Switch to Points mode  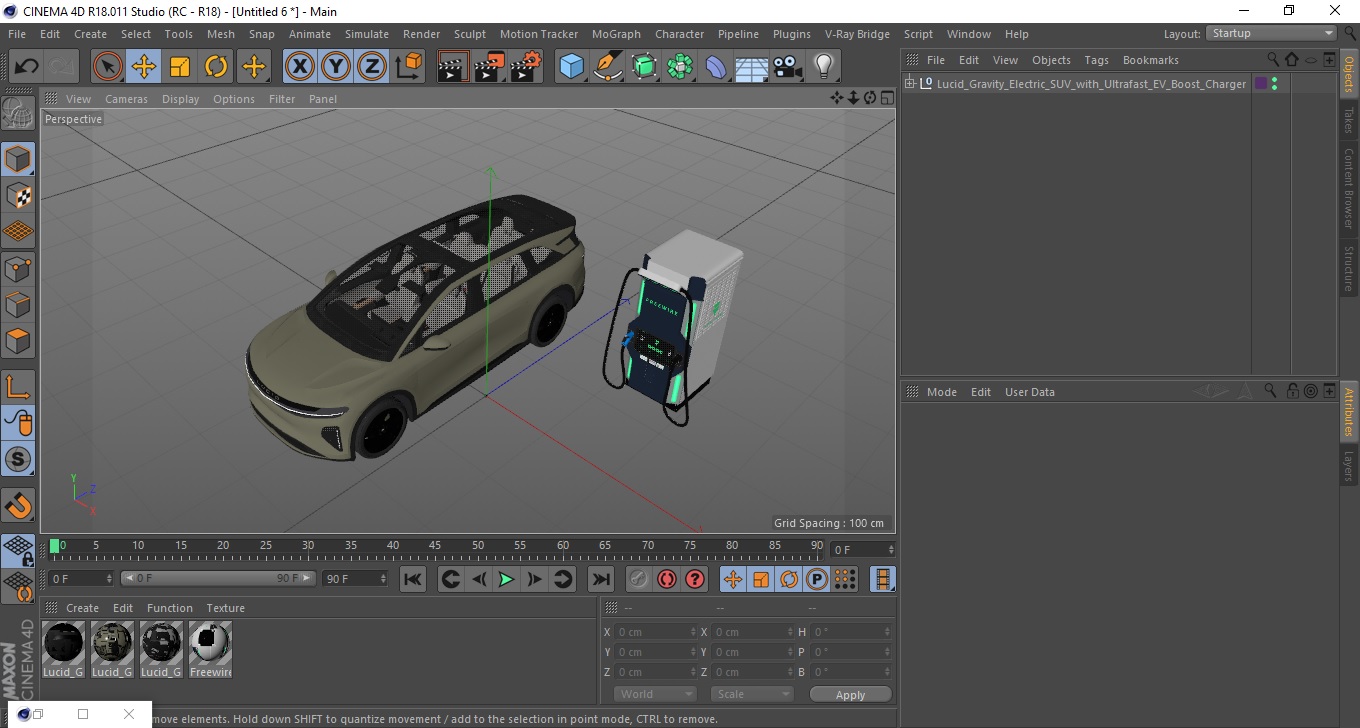(x=18, y=268)
